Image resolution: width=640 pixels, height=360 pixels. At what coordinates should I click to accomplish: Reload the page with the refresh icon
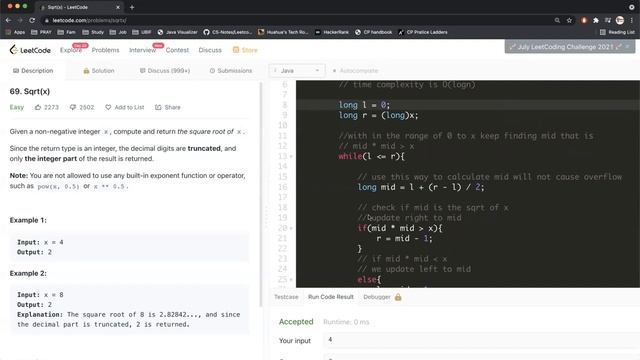[32, 20]
